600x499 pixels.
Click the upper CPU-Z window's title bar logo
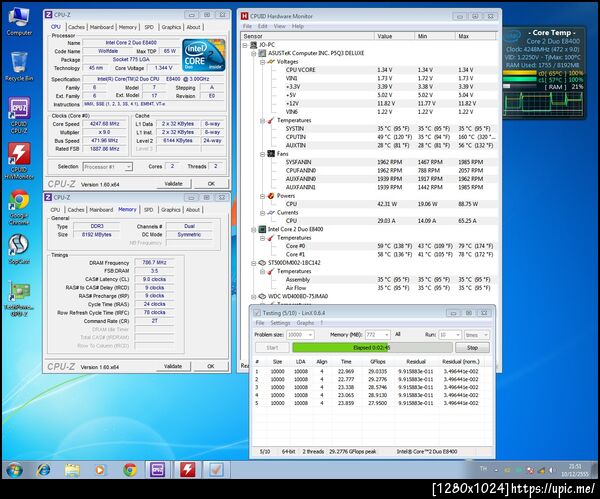pyautogui.click(x=49, y=15)
